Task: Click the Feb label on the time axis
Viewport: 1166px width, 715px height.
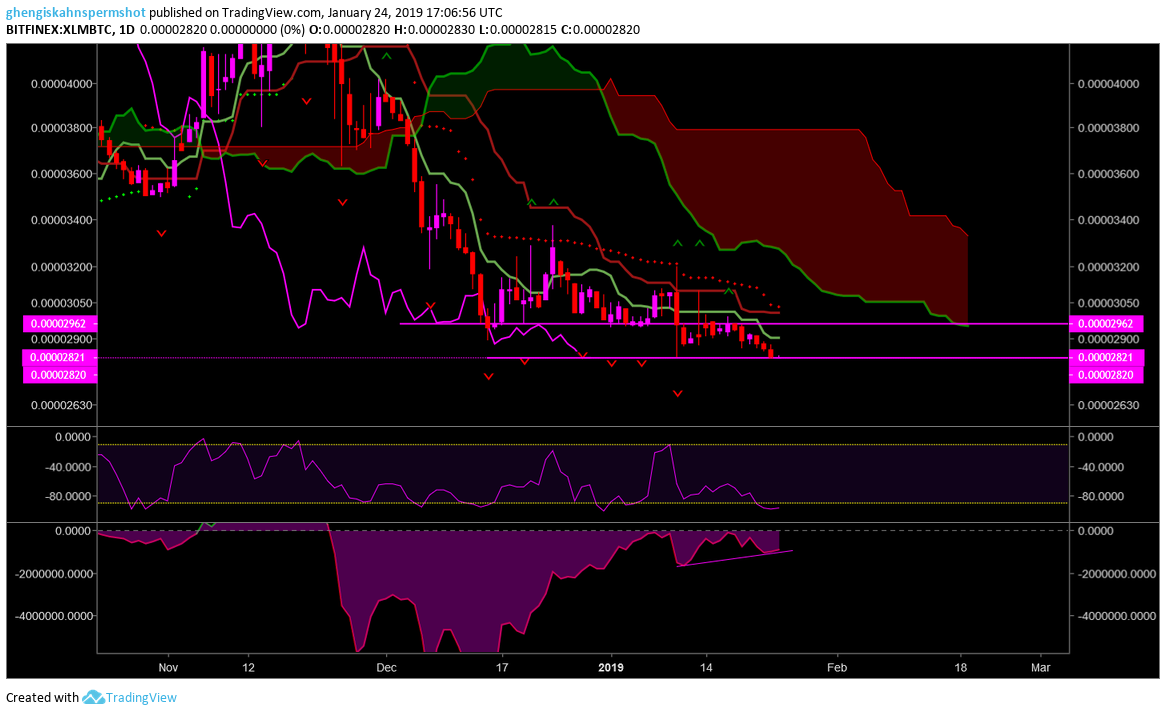Action: tap(837, 667)
